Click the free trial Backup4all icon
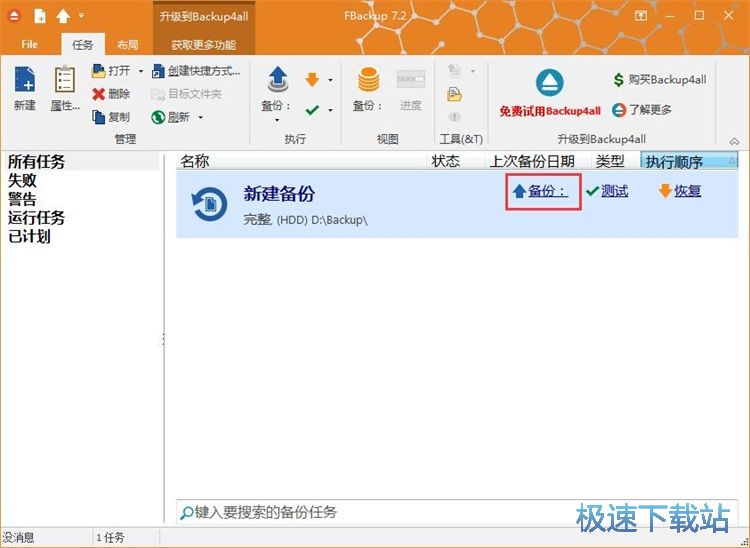 550,83
